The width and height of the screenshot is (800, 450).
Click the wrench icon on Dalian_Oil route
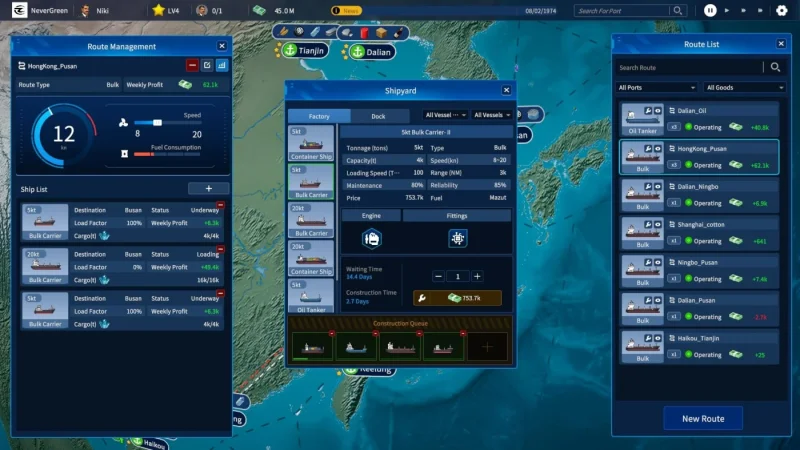coord(650,110)
